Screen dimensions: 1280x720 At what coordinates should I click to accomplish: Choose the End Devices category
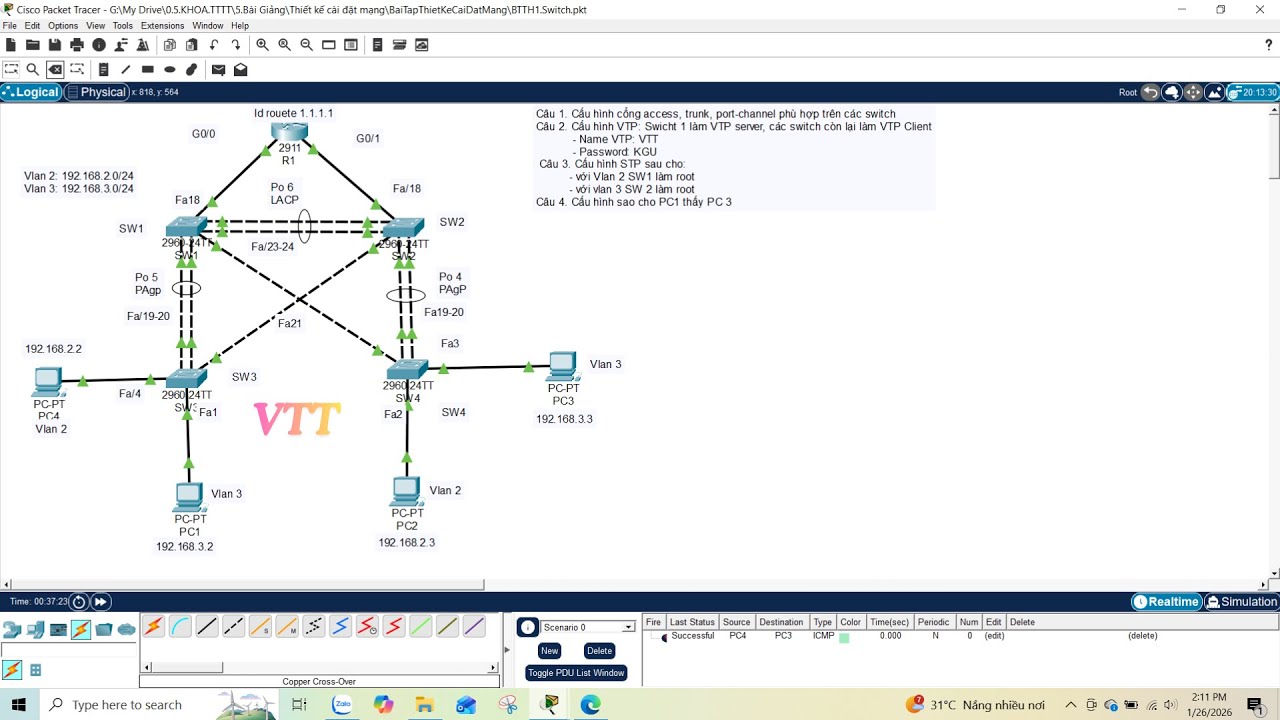(x=35, y=629)
